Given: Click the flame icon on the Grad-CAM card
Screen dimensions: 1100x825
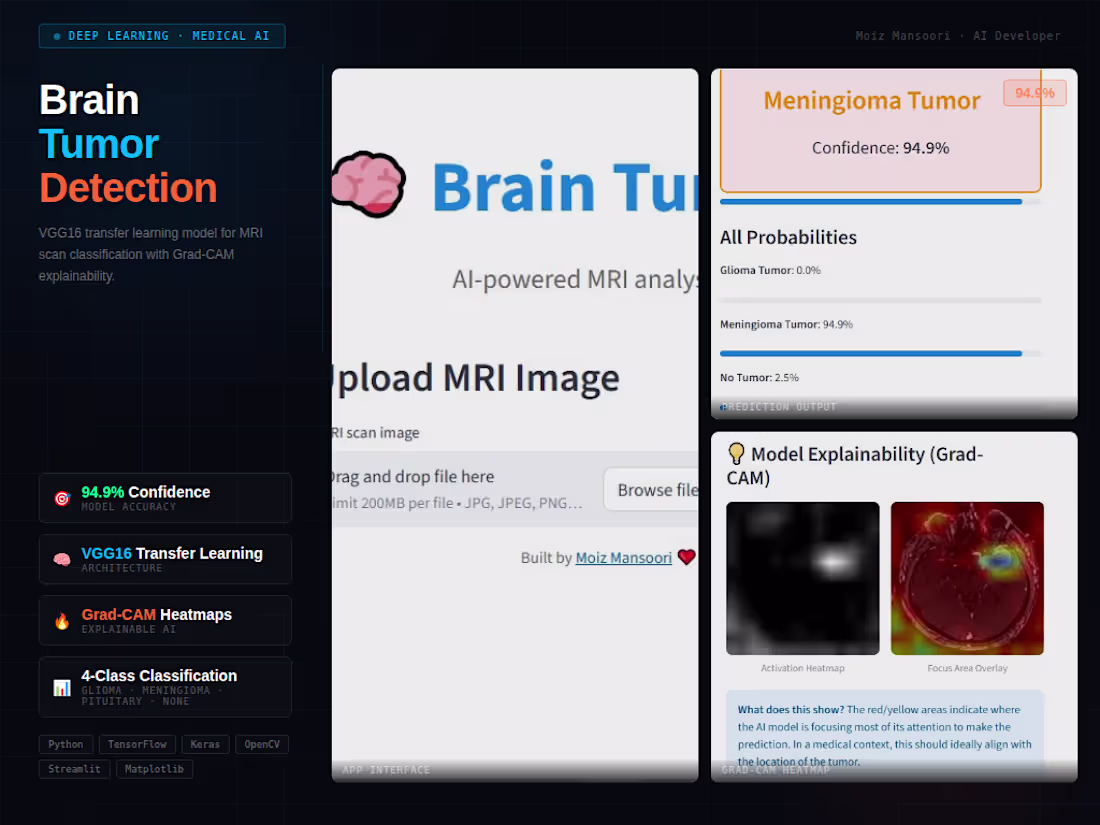Looking at the screenshot, I should pyautogui.click(x=61, y=620).
